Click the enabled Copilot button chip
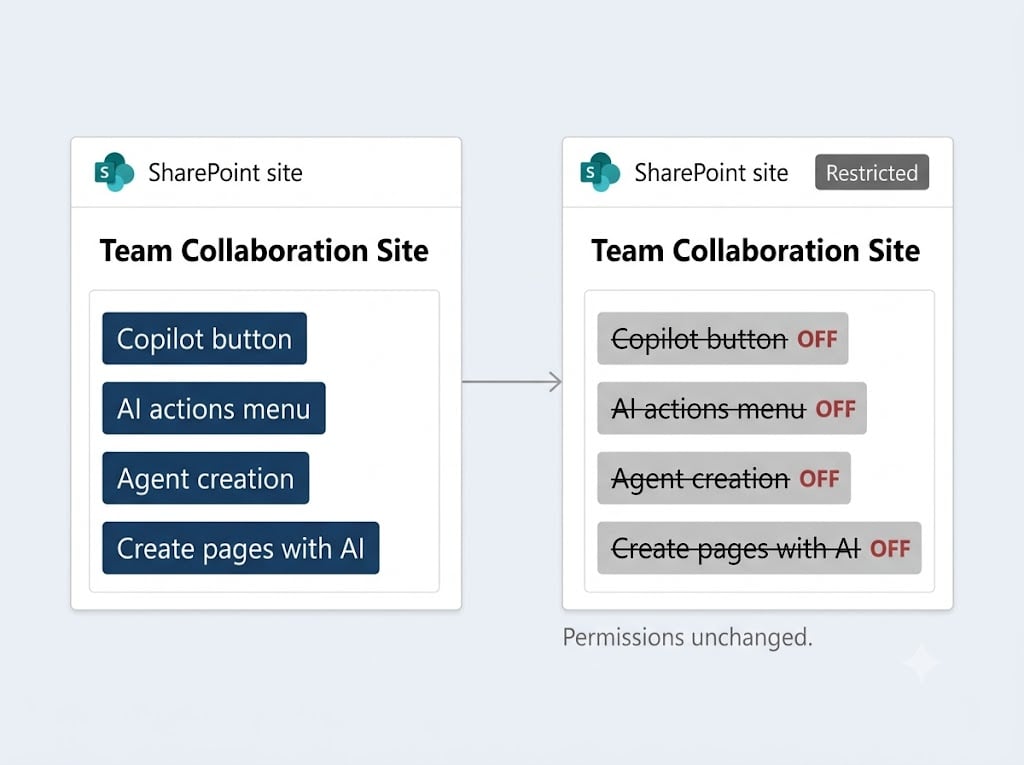Screen dimensions: 1024x765 point(204,338)
